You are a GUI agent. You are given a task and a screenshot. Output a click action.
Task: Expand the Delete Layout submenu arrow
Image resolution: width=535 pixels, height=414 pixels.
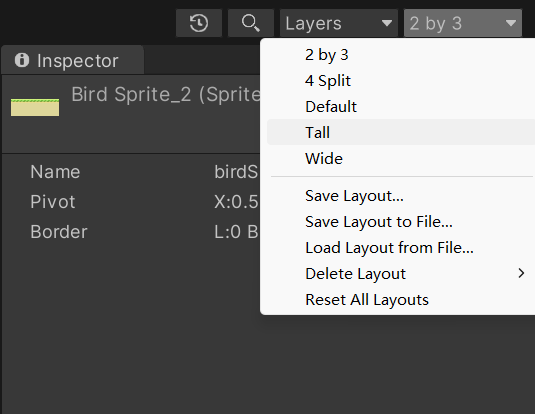[521, 273]
